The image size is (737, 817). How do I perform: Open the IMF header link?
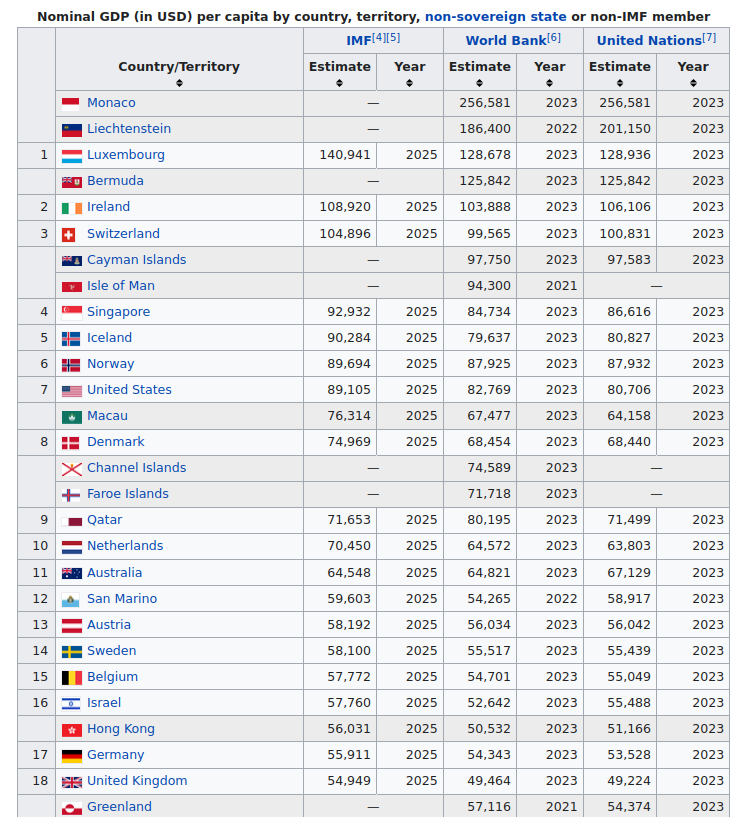pos(359,41)
